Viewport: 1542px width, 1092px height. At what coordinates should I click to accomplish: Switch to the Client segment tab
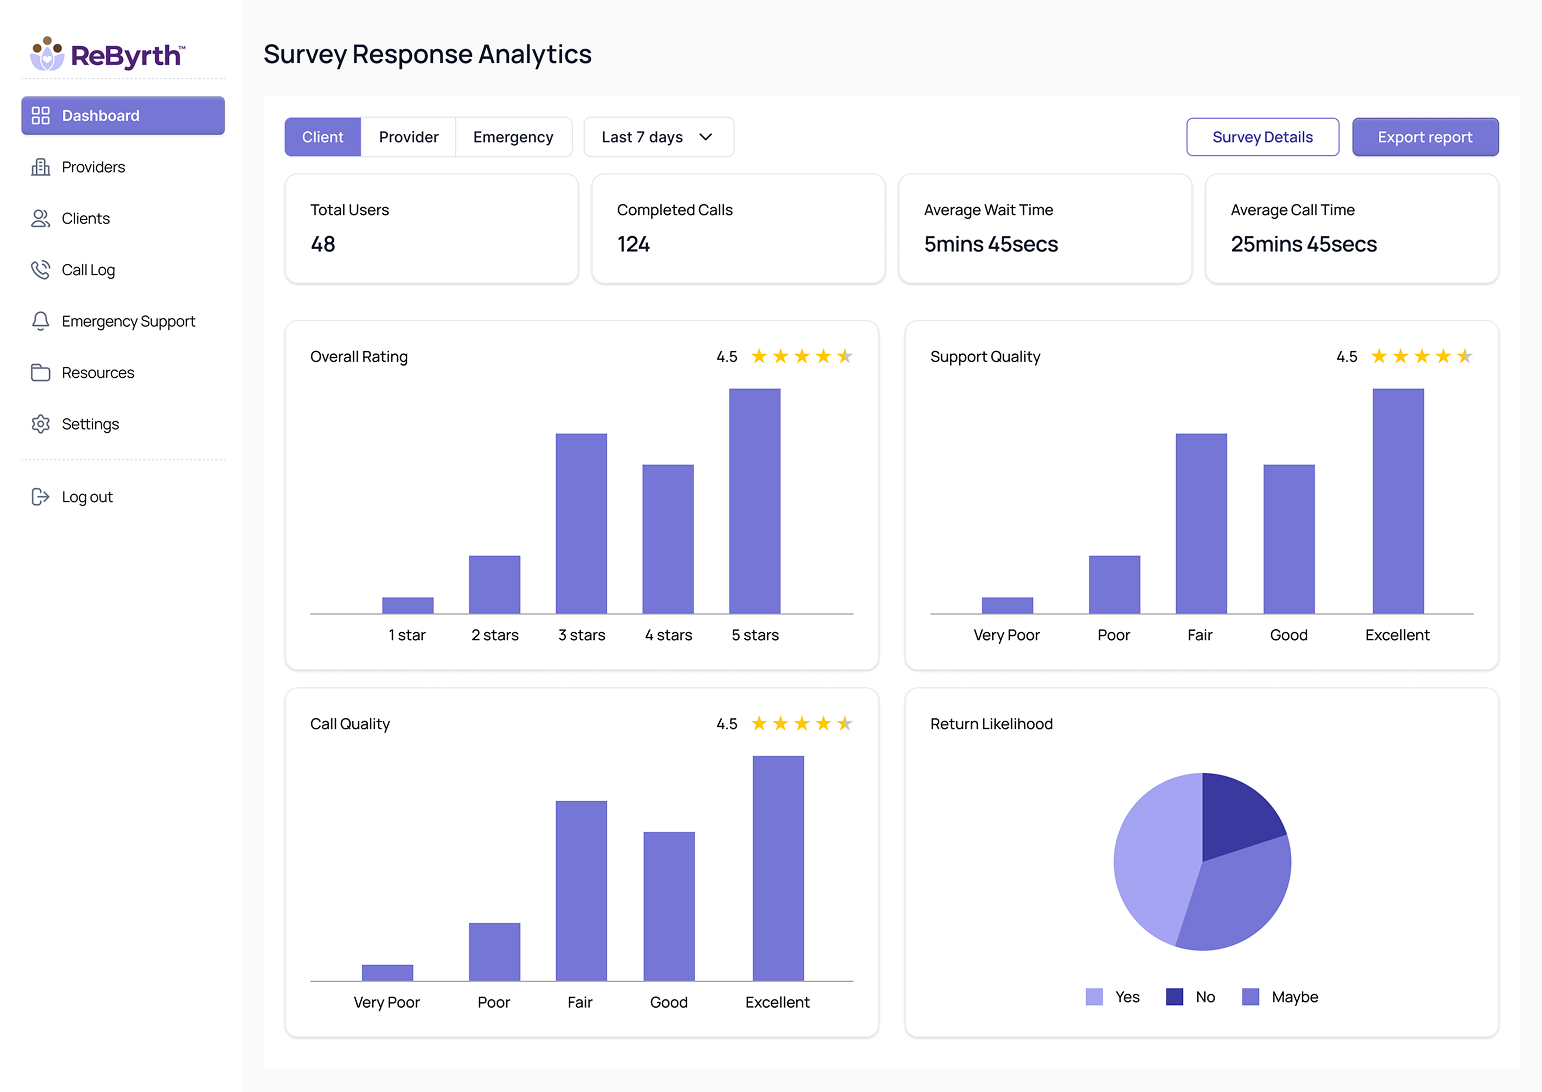[x=323, y=137]
